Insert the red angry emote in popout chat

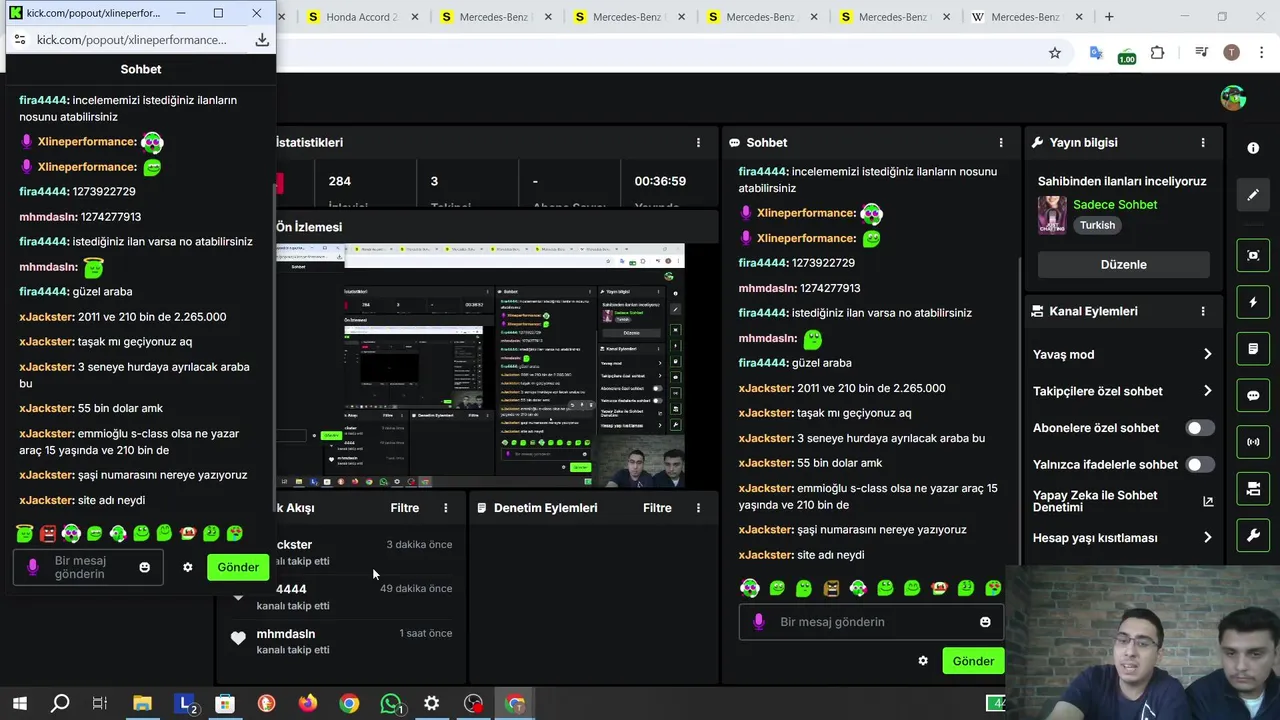(x=48, y=534)
